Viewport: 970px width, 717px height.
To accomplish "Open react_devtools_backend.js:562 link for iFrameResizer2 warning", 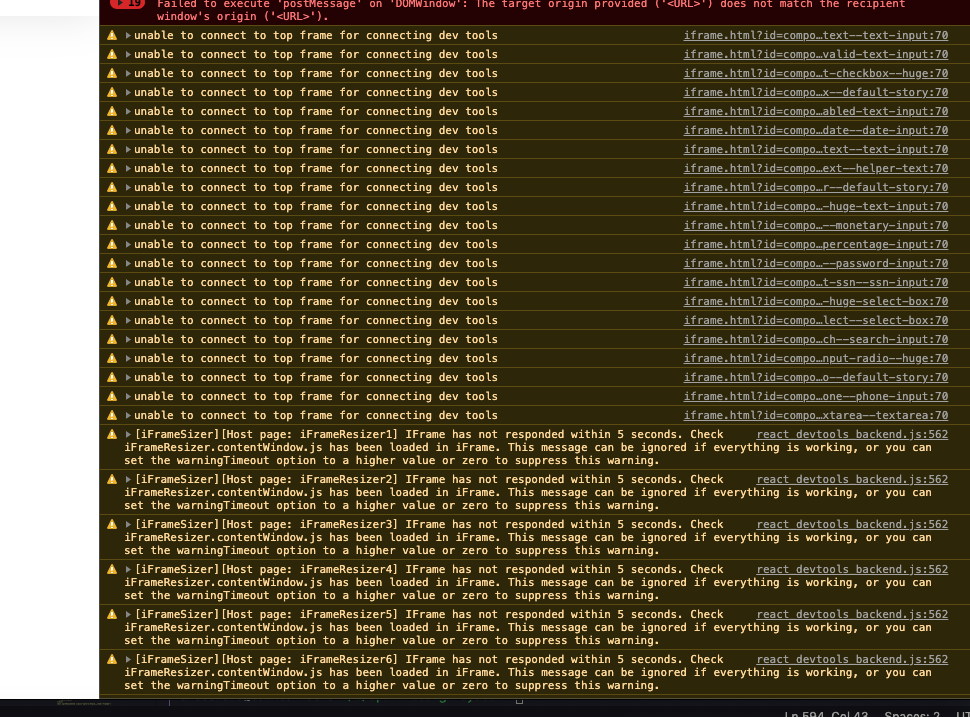I will click(852, 479).
